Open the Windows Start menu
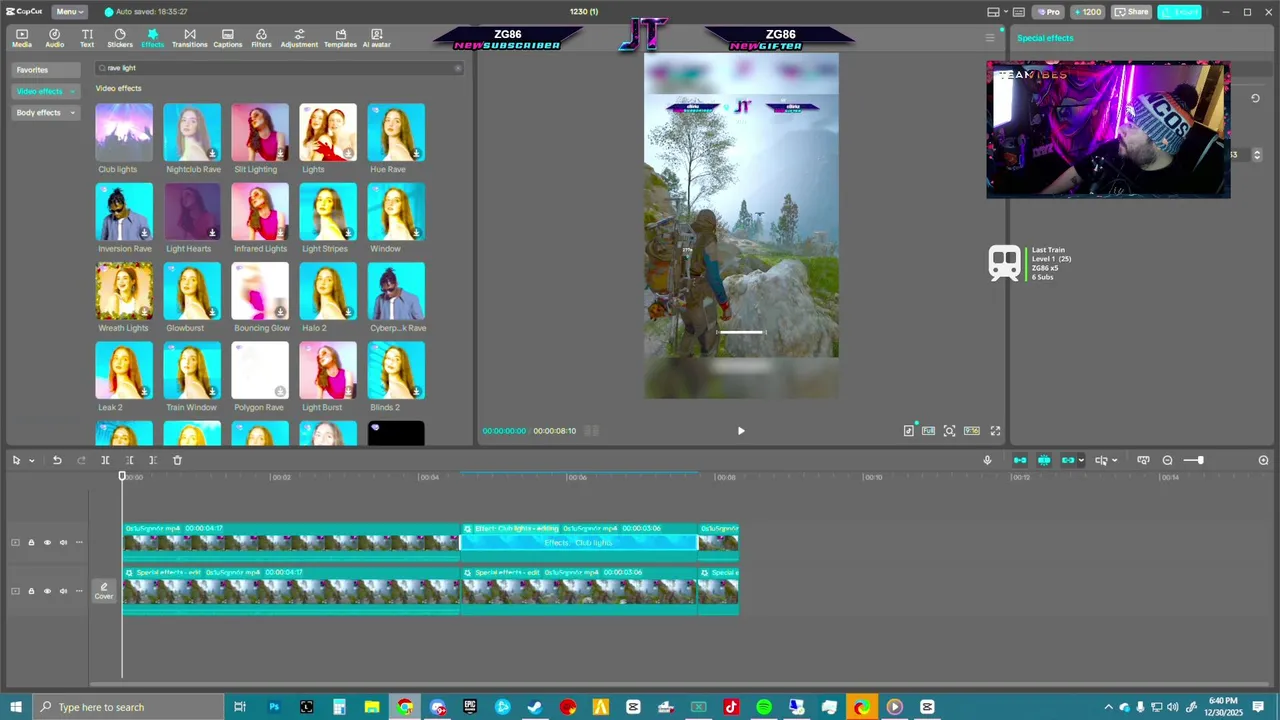Viewport: 1280px width, 720px height. 16,707
